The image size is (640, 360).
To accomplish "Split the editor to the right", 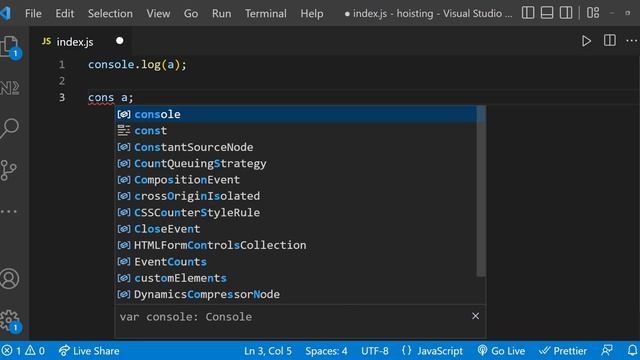I will [609, 40].
